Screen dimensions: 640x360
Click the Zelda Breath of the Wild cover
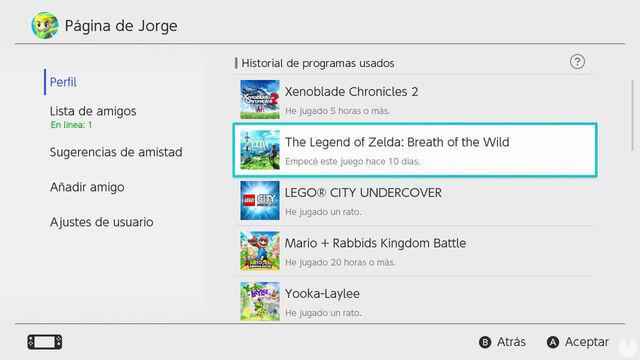coord(260,150)
